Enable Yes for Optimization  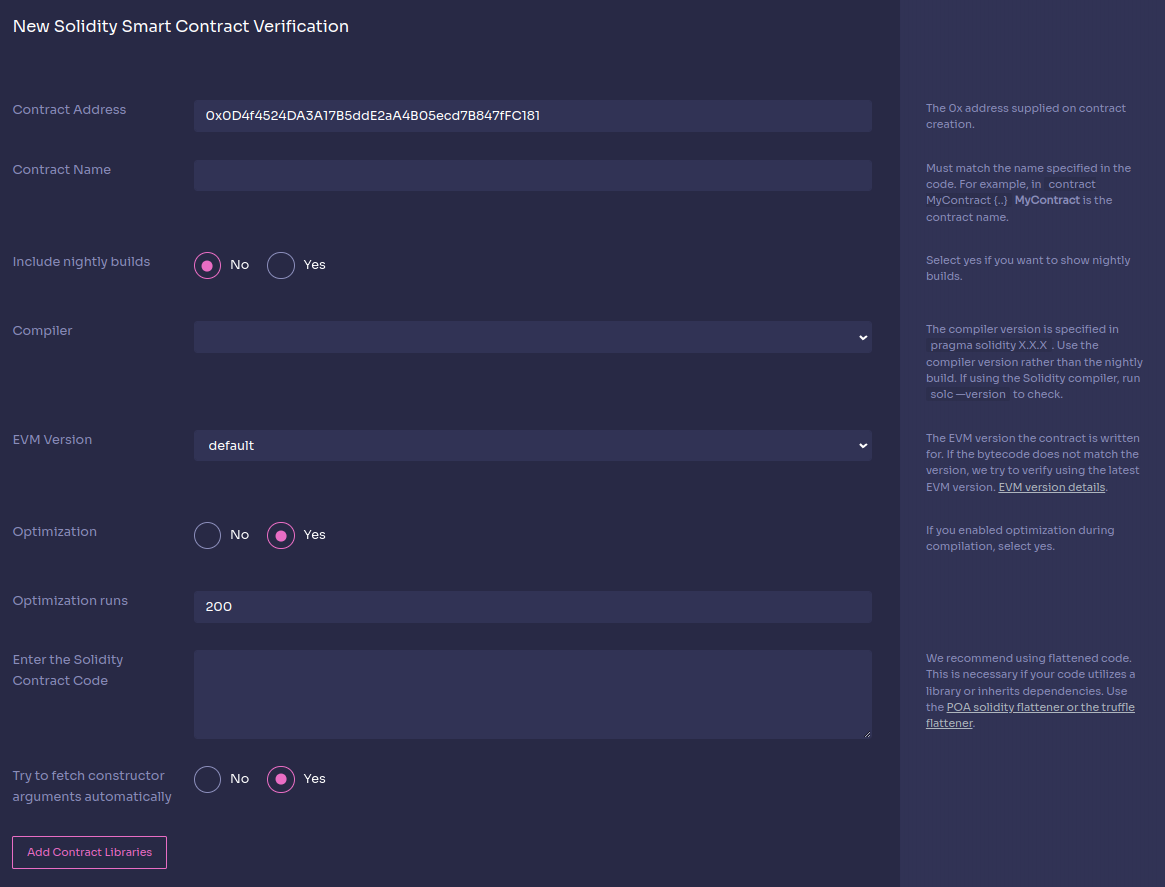[281, 535]
